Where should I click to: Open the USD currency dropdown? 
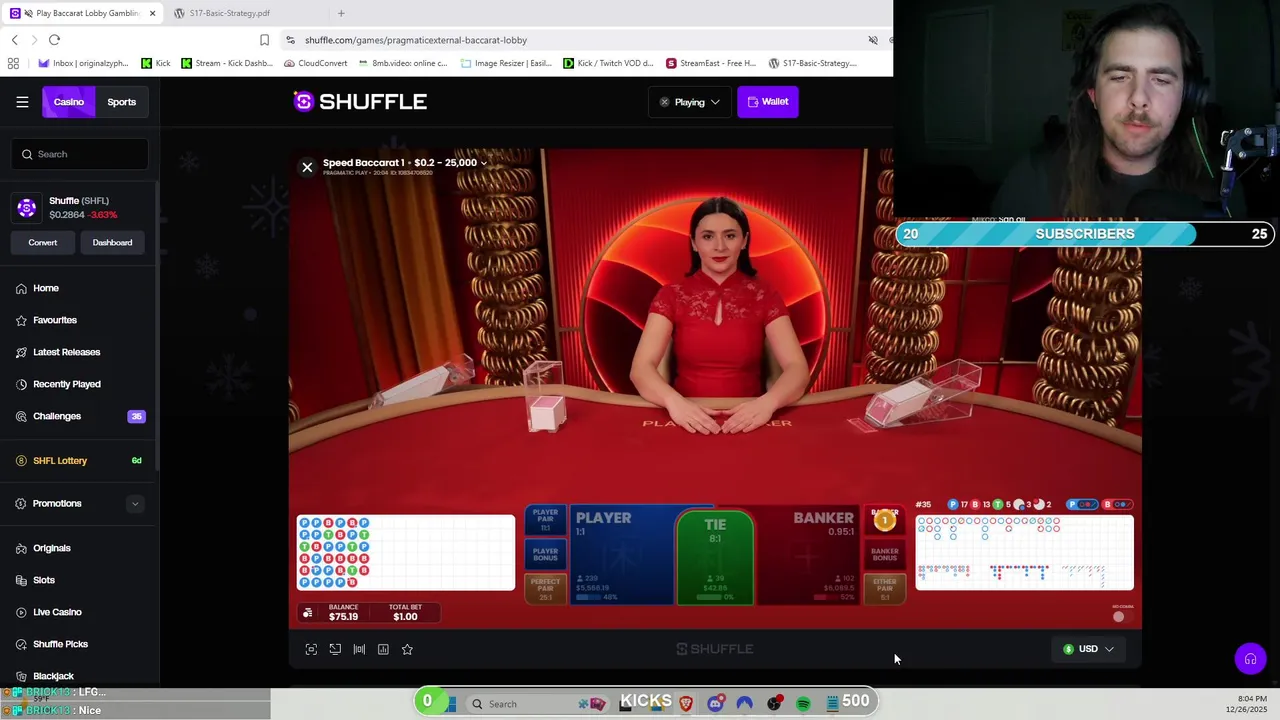1088,649
